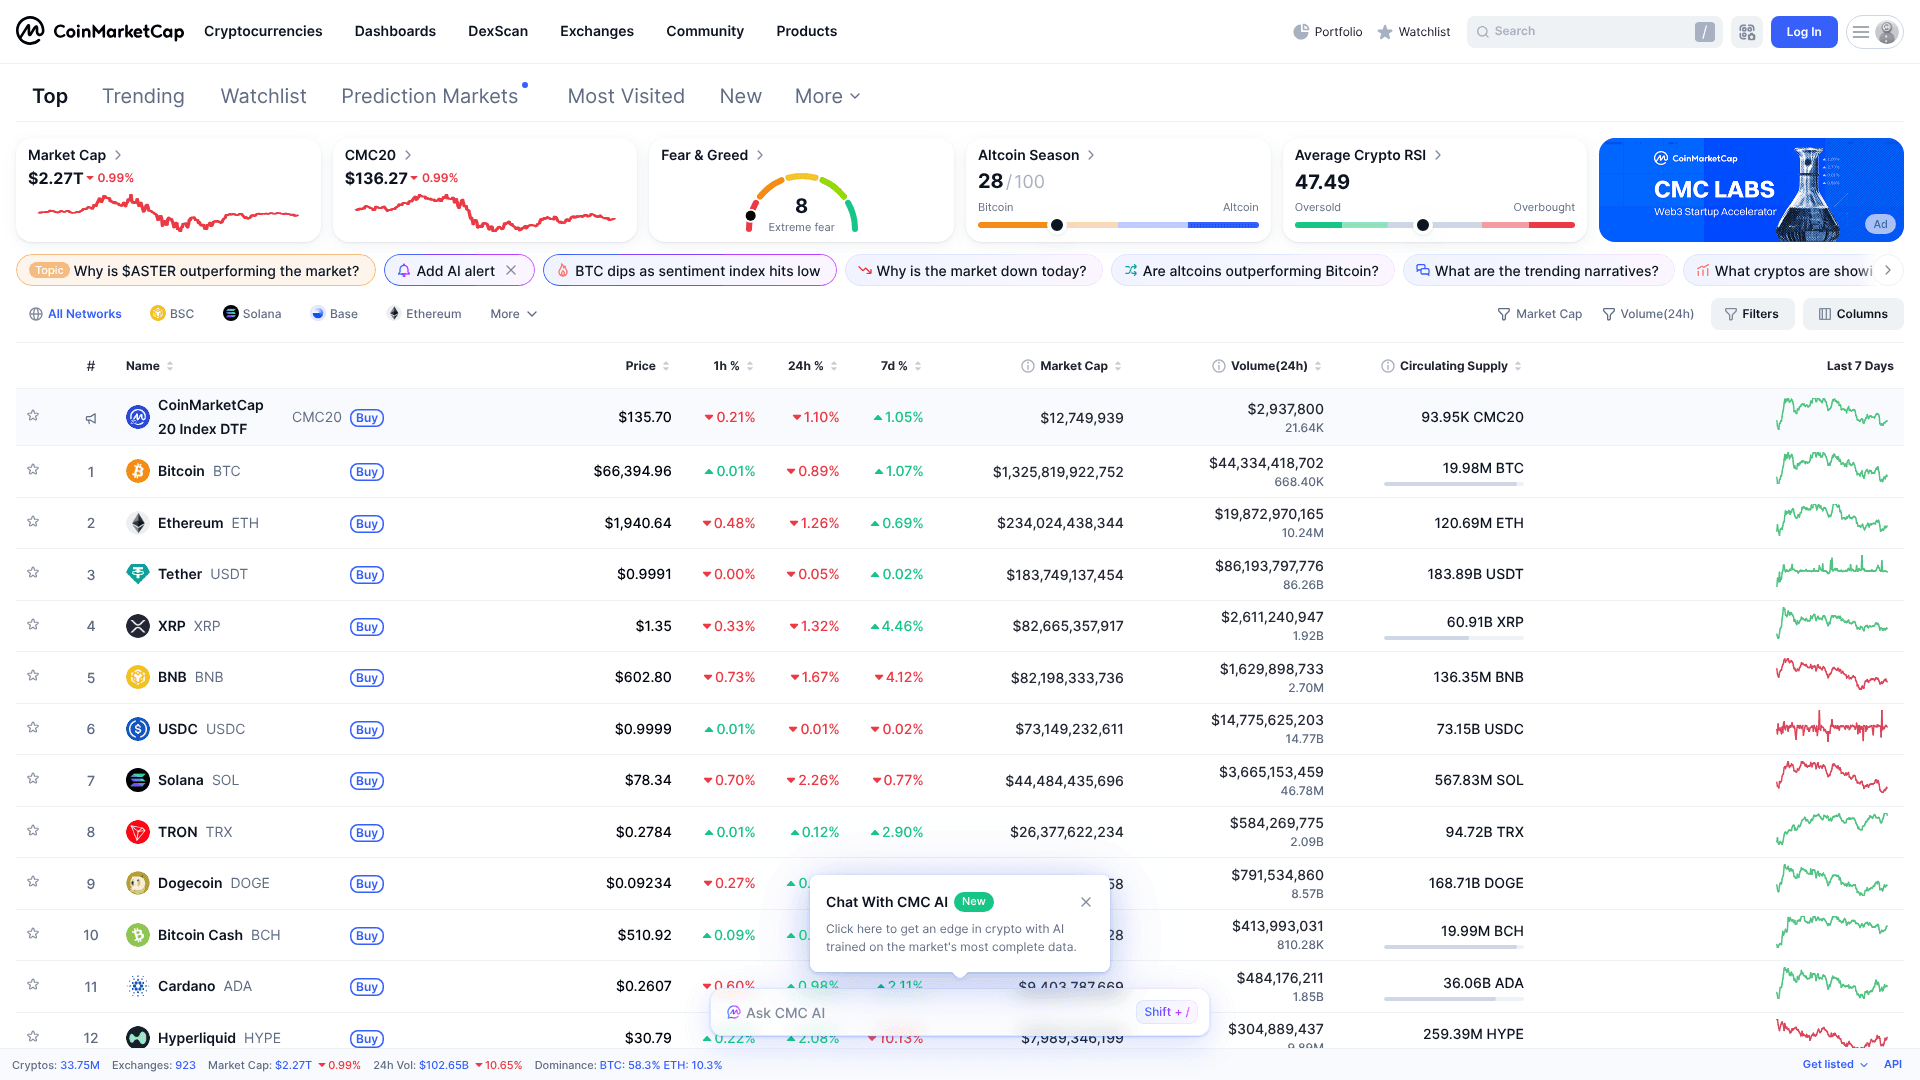
Task: Open the Columns customization
Action: [1853, 313]
